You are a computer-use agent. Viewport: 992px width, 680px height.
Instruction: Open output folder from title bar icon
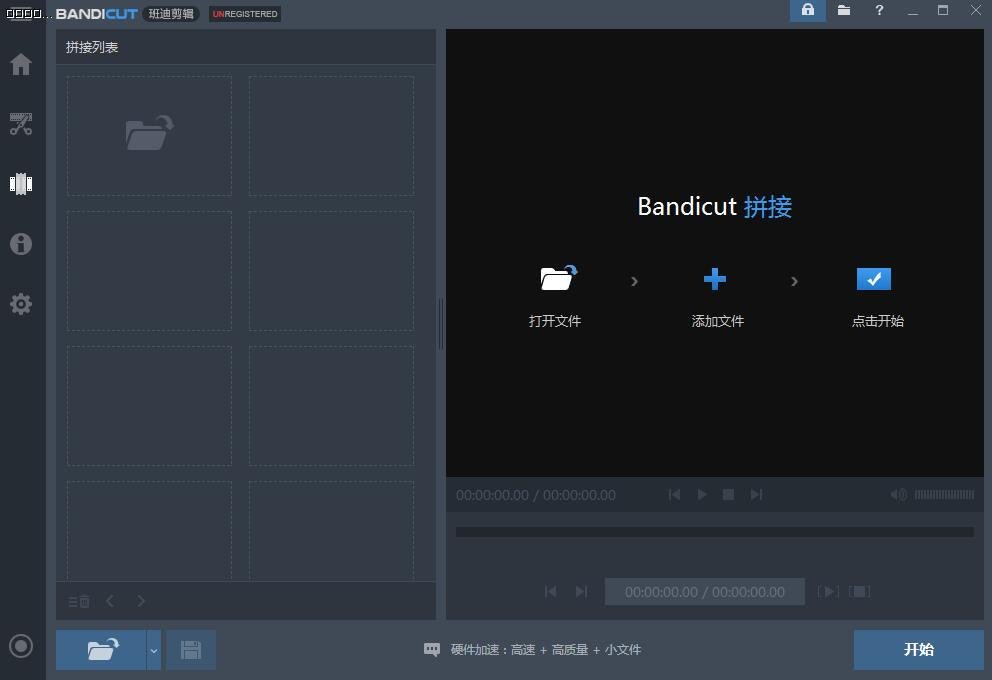(844, 10)
